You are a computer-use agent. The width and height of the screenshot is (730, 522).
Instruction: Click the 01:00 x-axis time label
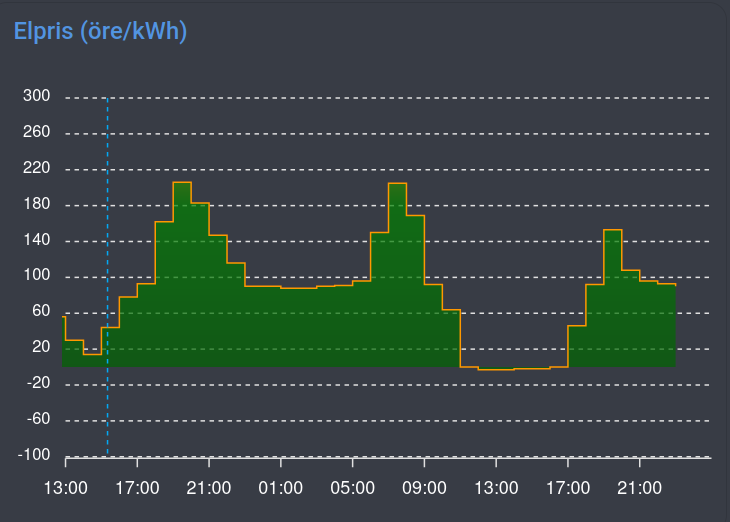pyautogui.click(x=281, y=489)
